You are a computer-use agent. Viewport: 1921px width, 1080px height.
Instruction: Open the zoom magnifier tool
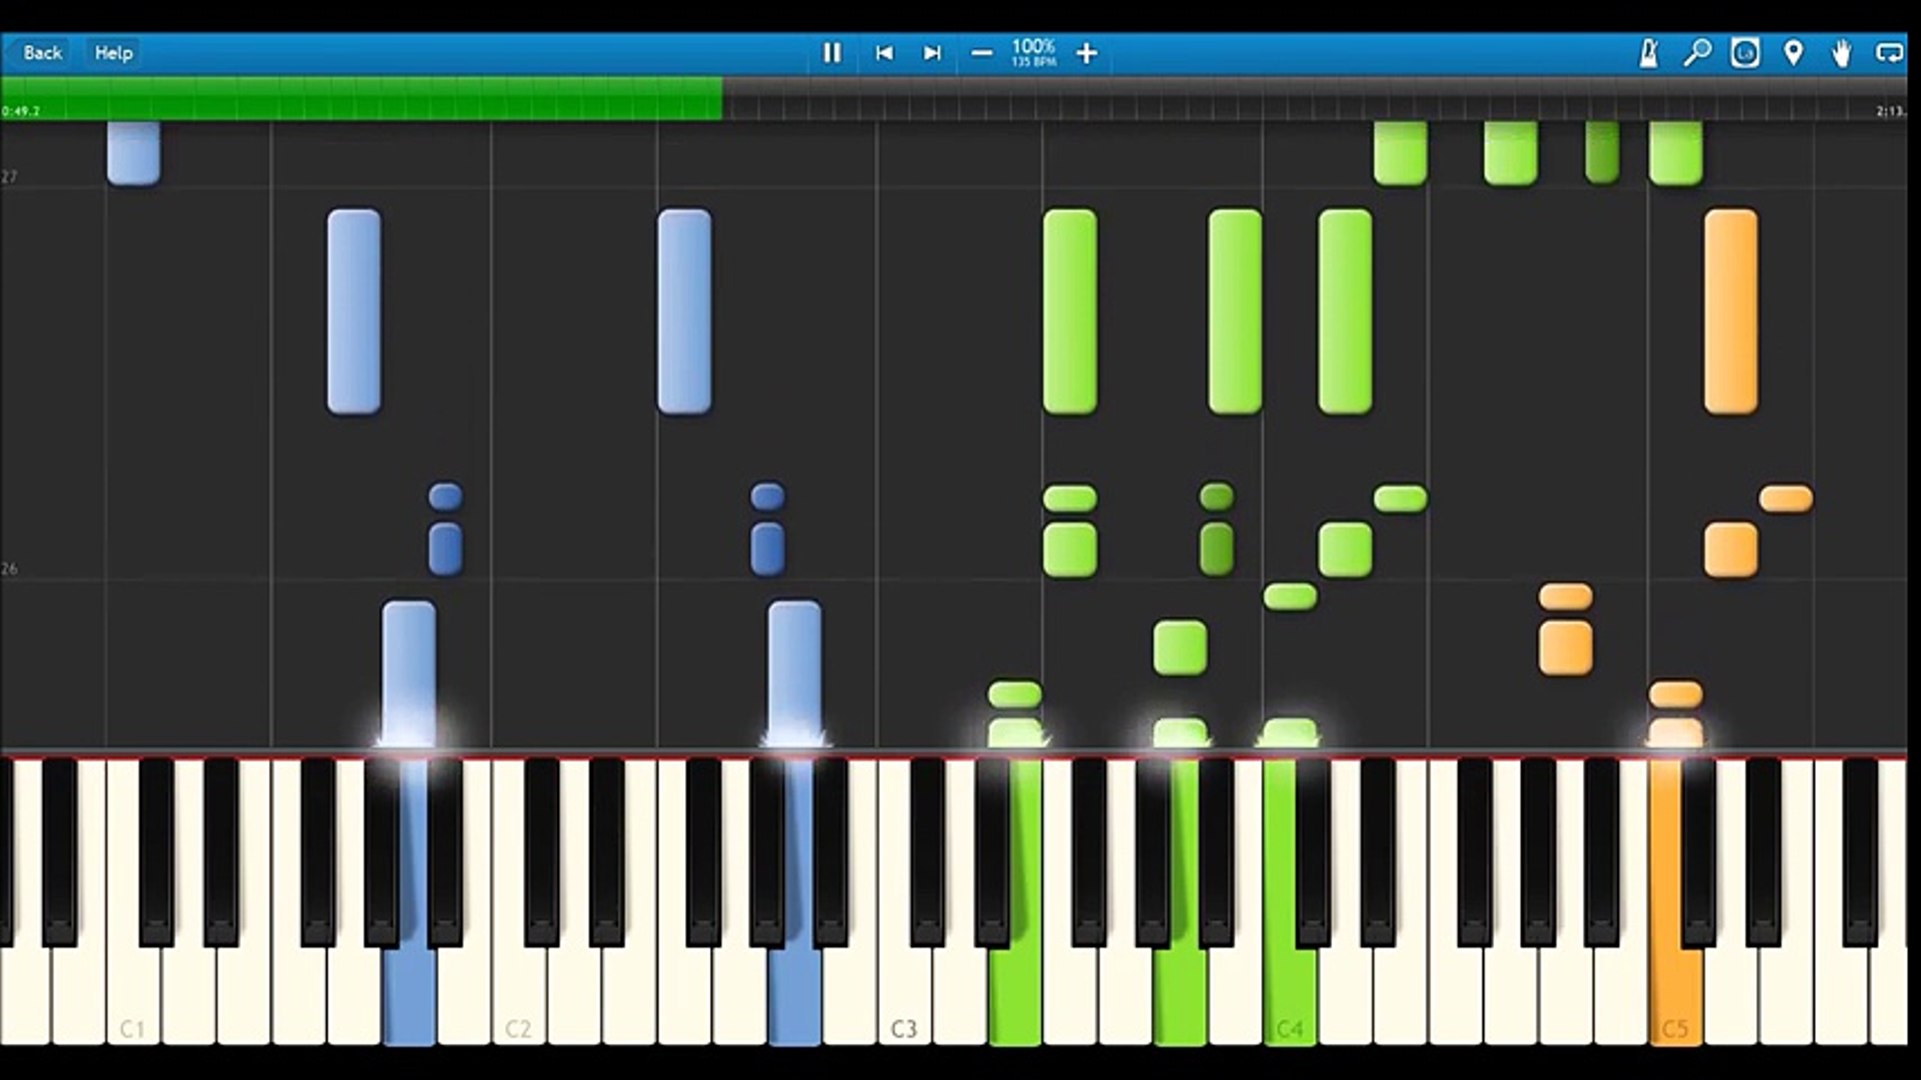(1697, 53)
